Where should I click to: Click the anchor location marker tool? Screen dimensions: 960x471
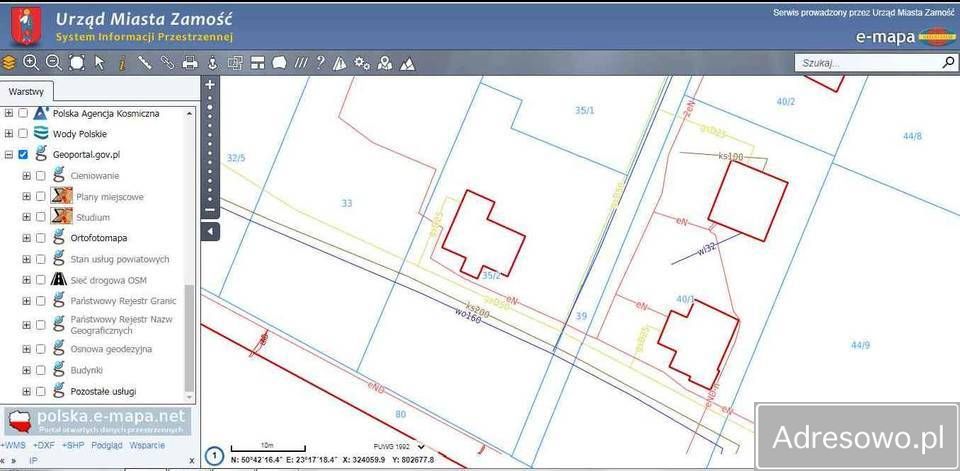click(x=212, y=62)
